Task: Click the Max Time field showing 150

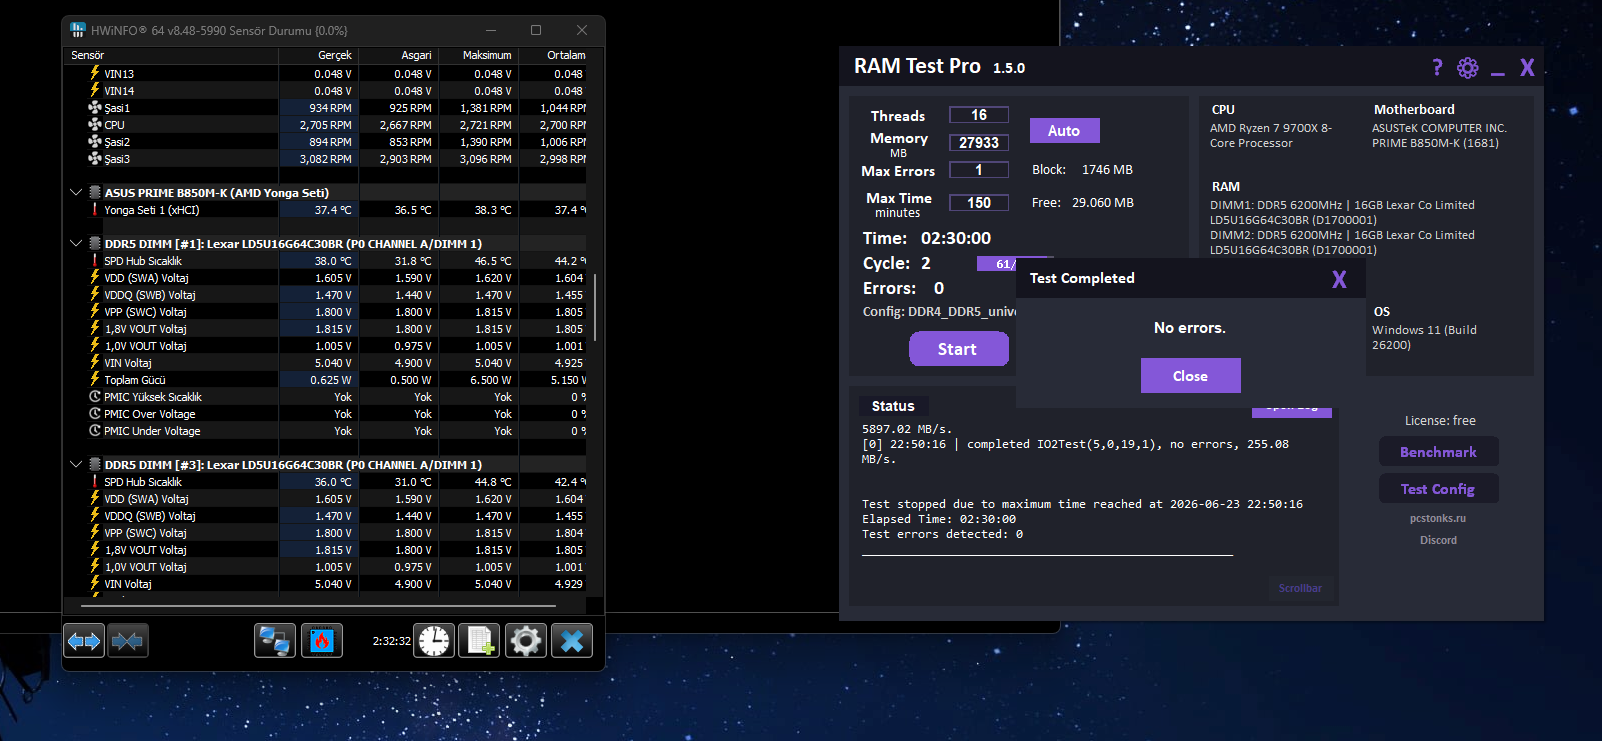Action: coord(979,203)
